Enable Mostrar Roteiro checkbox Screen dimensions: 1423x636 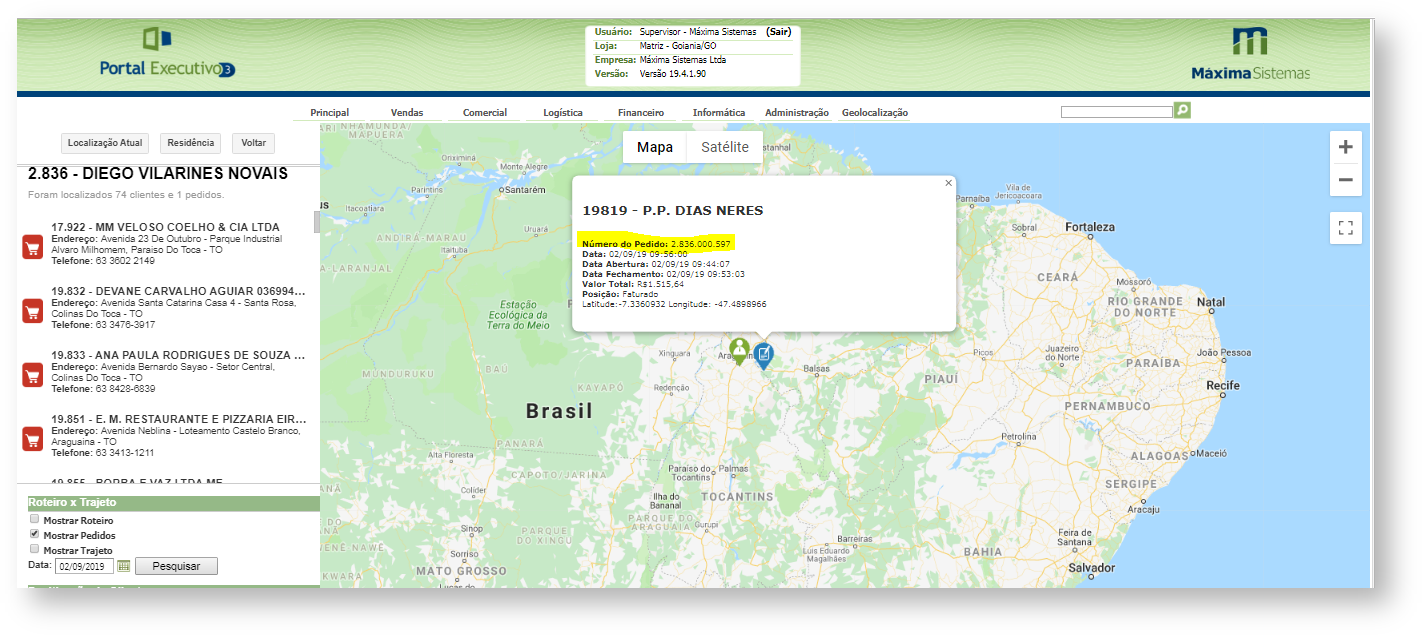(x=34, y=519)
